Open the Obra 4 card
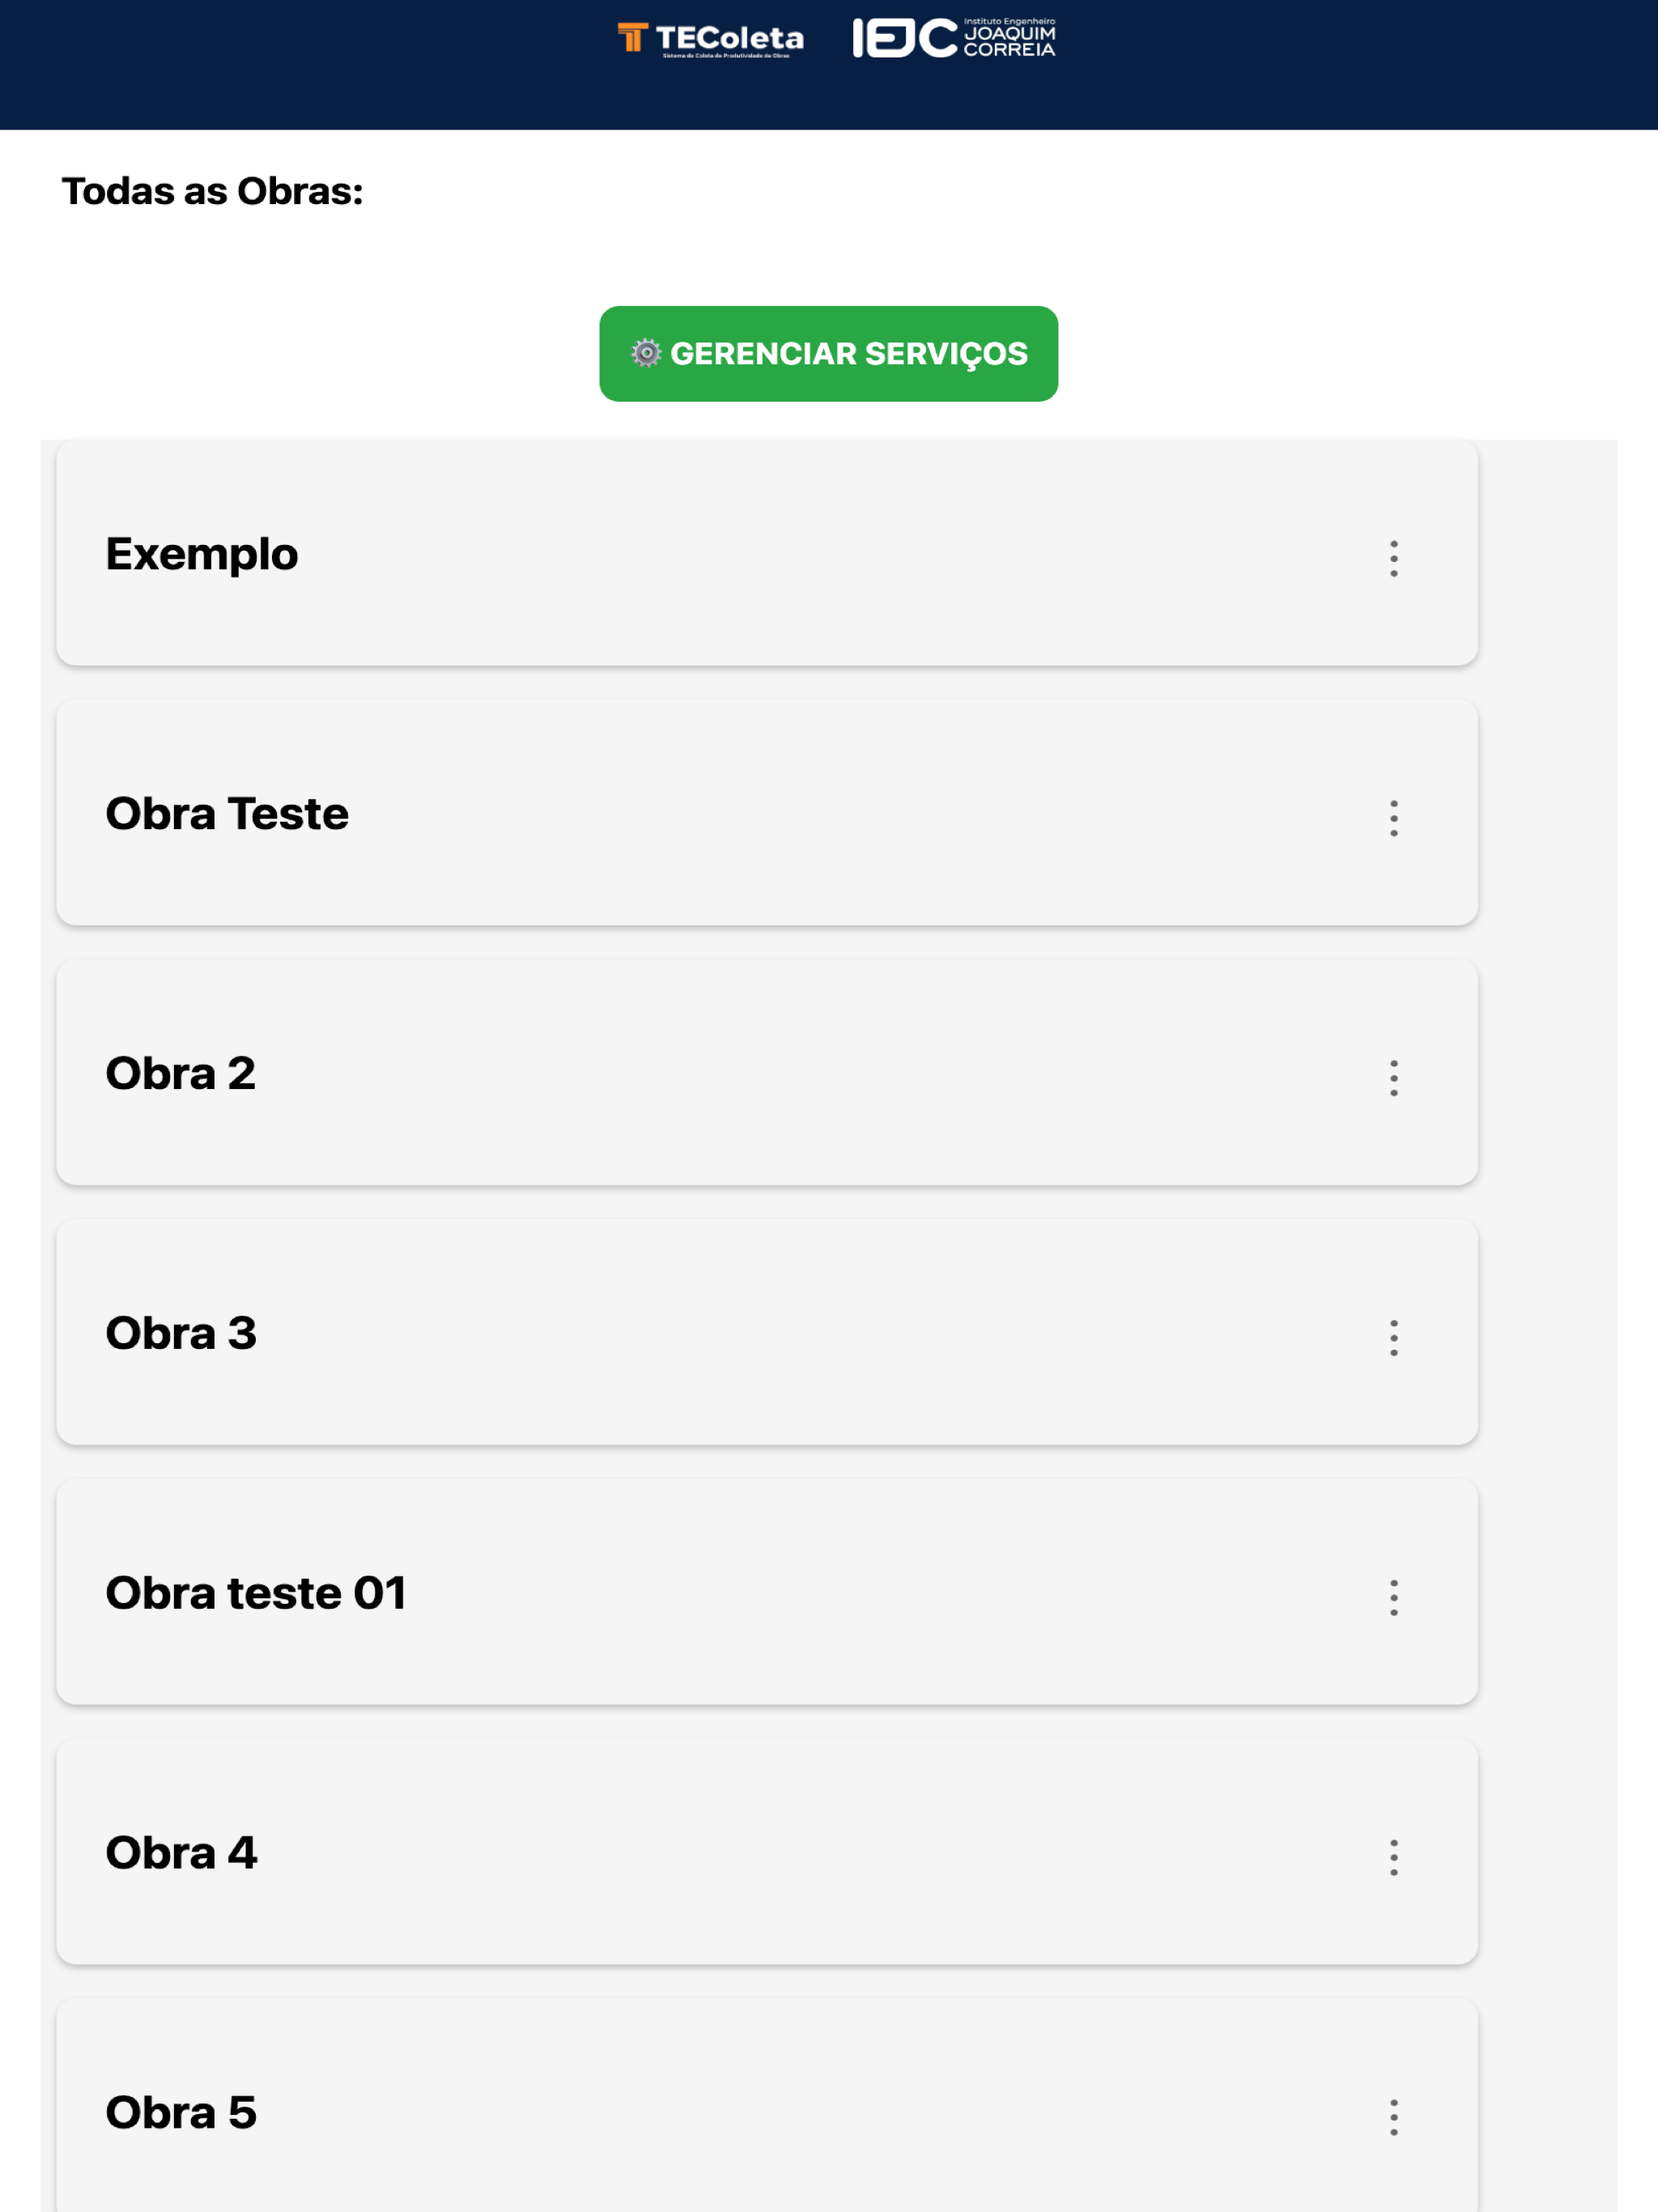Image resolution: width=1658 pixels, height=2212 pixels. click(767, 1852)
